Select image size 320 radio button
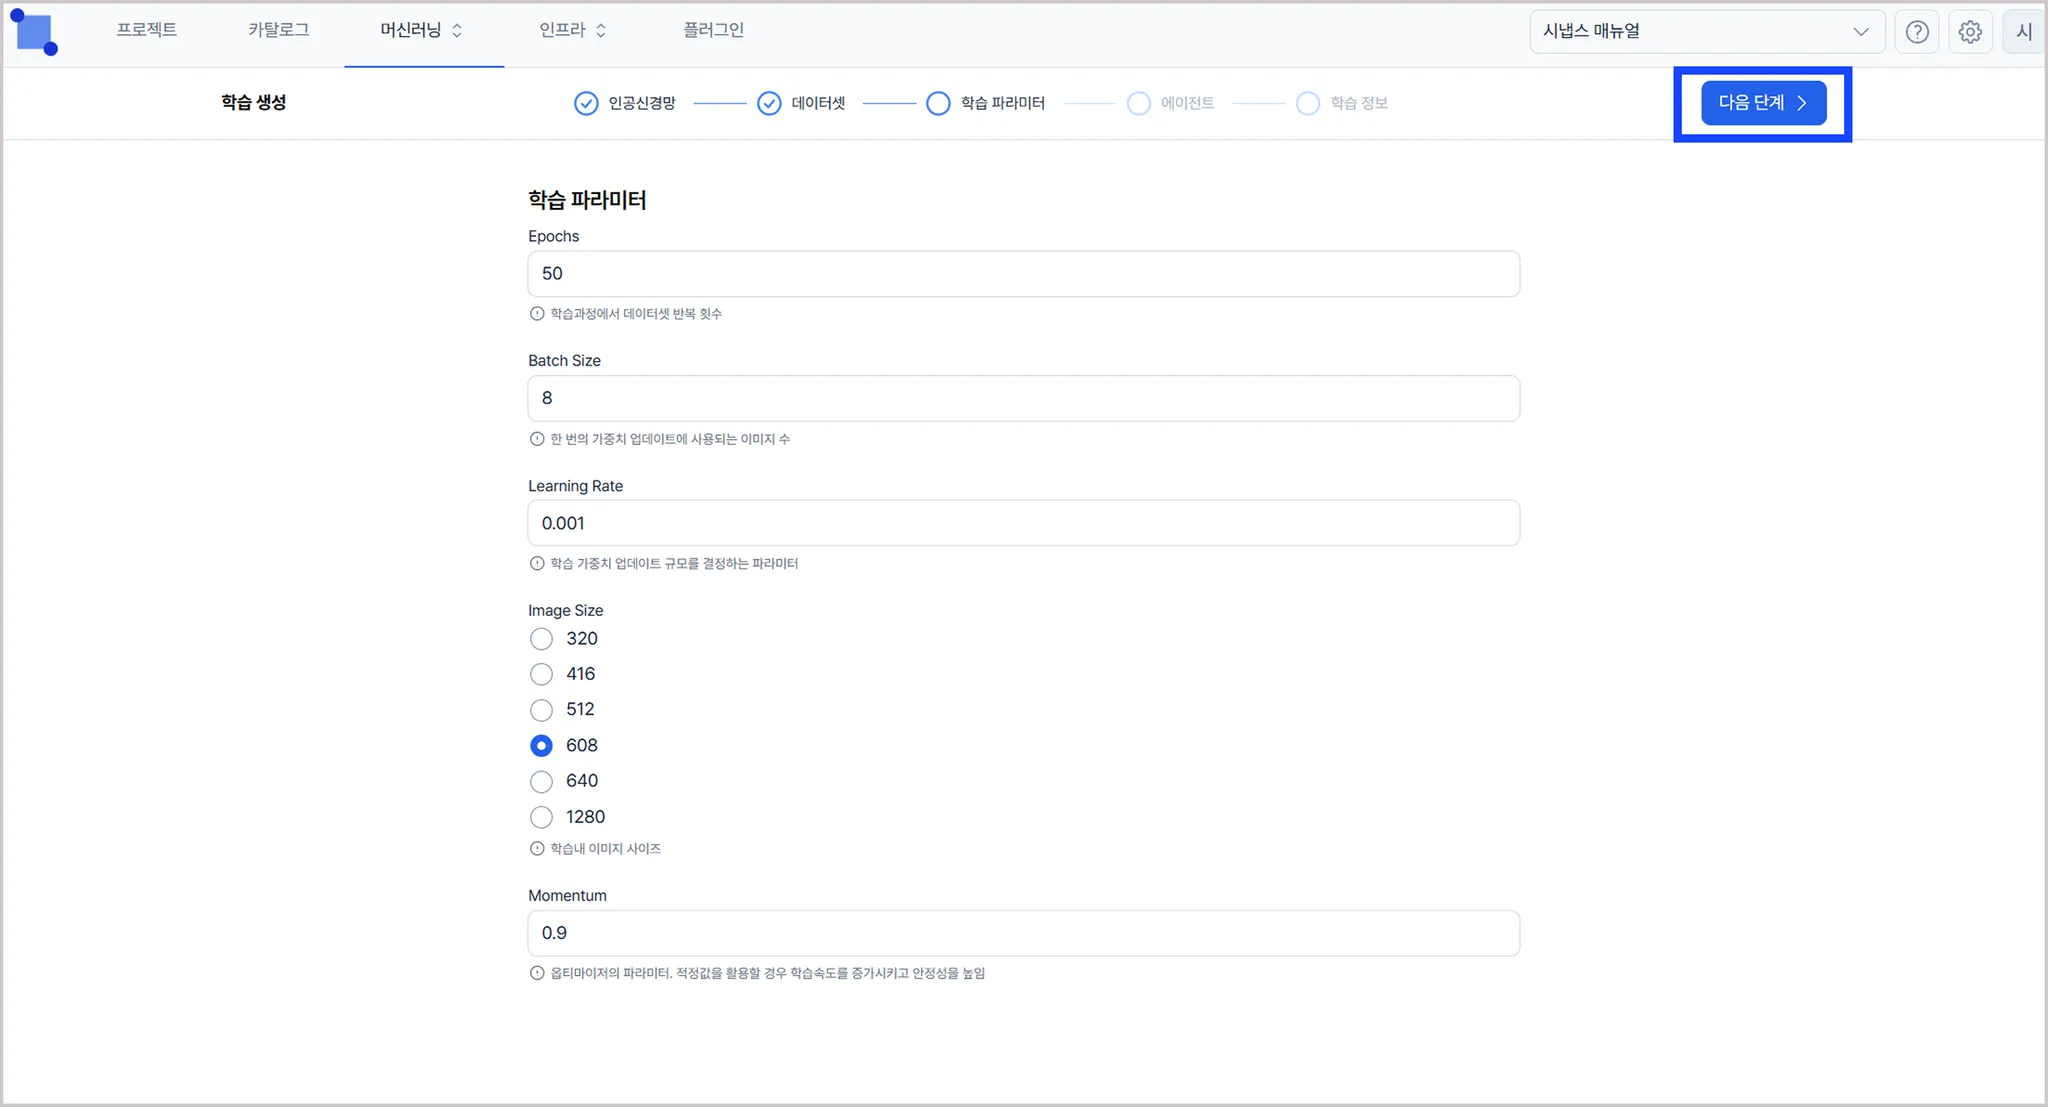This screenshot has height=1107, width=2048. tap(541, 639)
